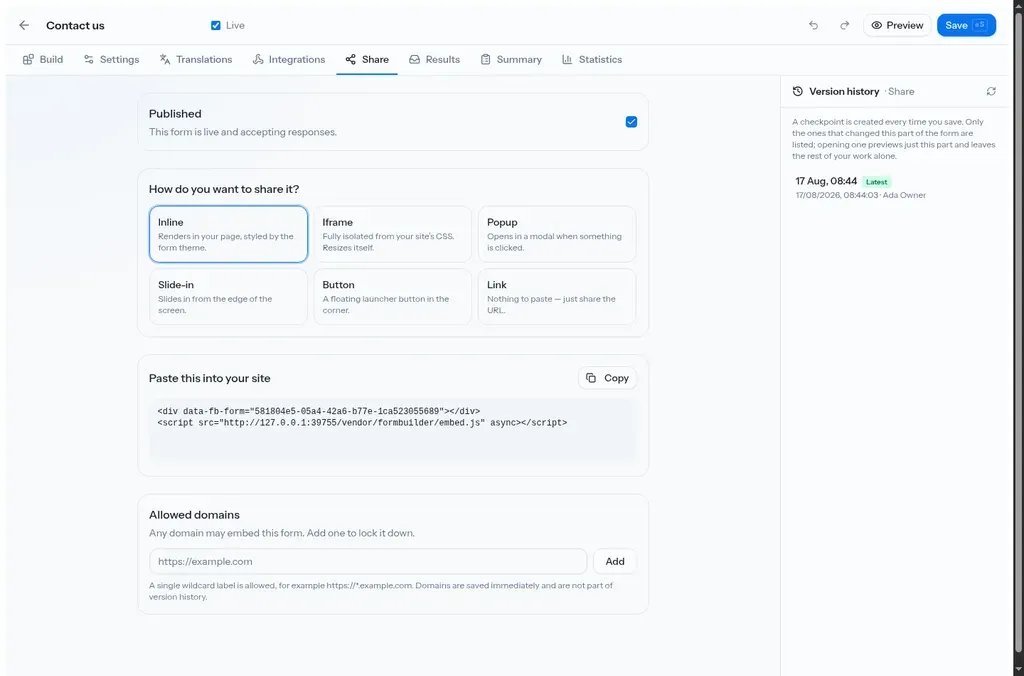The image size is (1024, 676).
Task: Switch to the Translations tab
Action: pos(196,59)
